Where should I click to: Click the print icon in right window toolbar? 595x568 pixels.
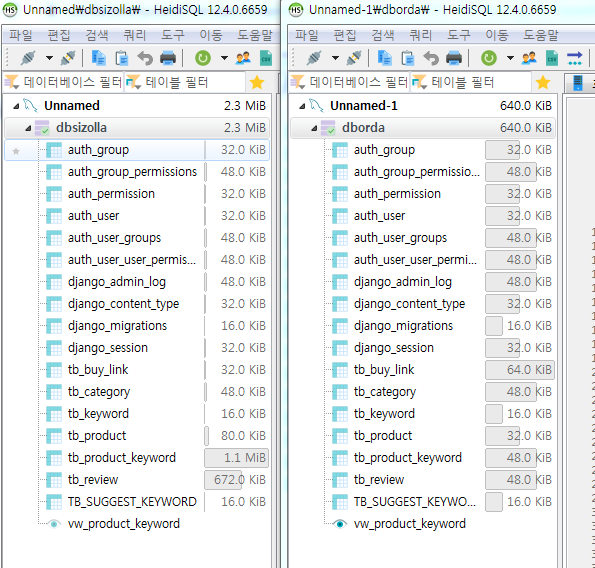pos(454,58)
